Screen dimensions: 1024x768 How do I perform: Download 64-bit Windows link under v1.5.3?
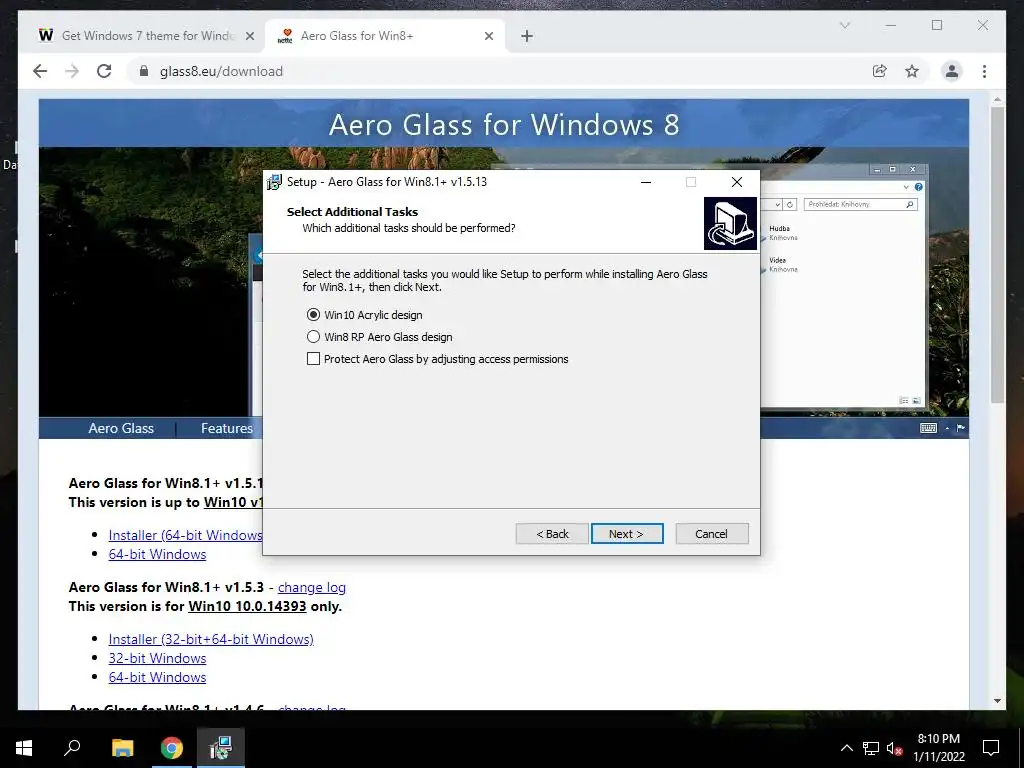(157, 677)
